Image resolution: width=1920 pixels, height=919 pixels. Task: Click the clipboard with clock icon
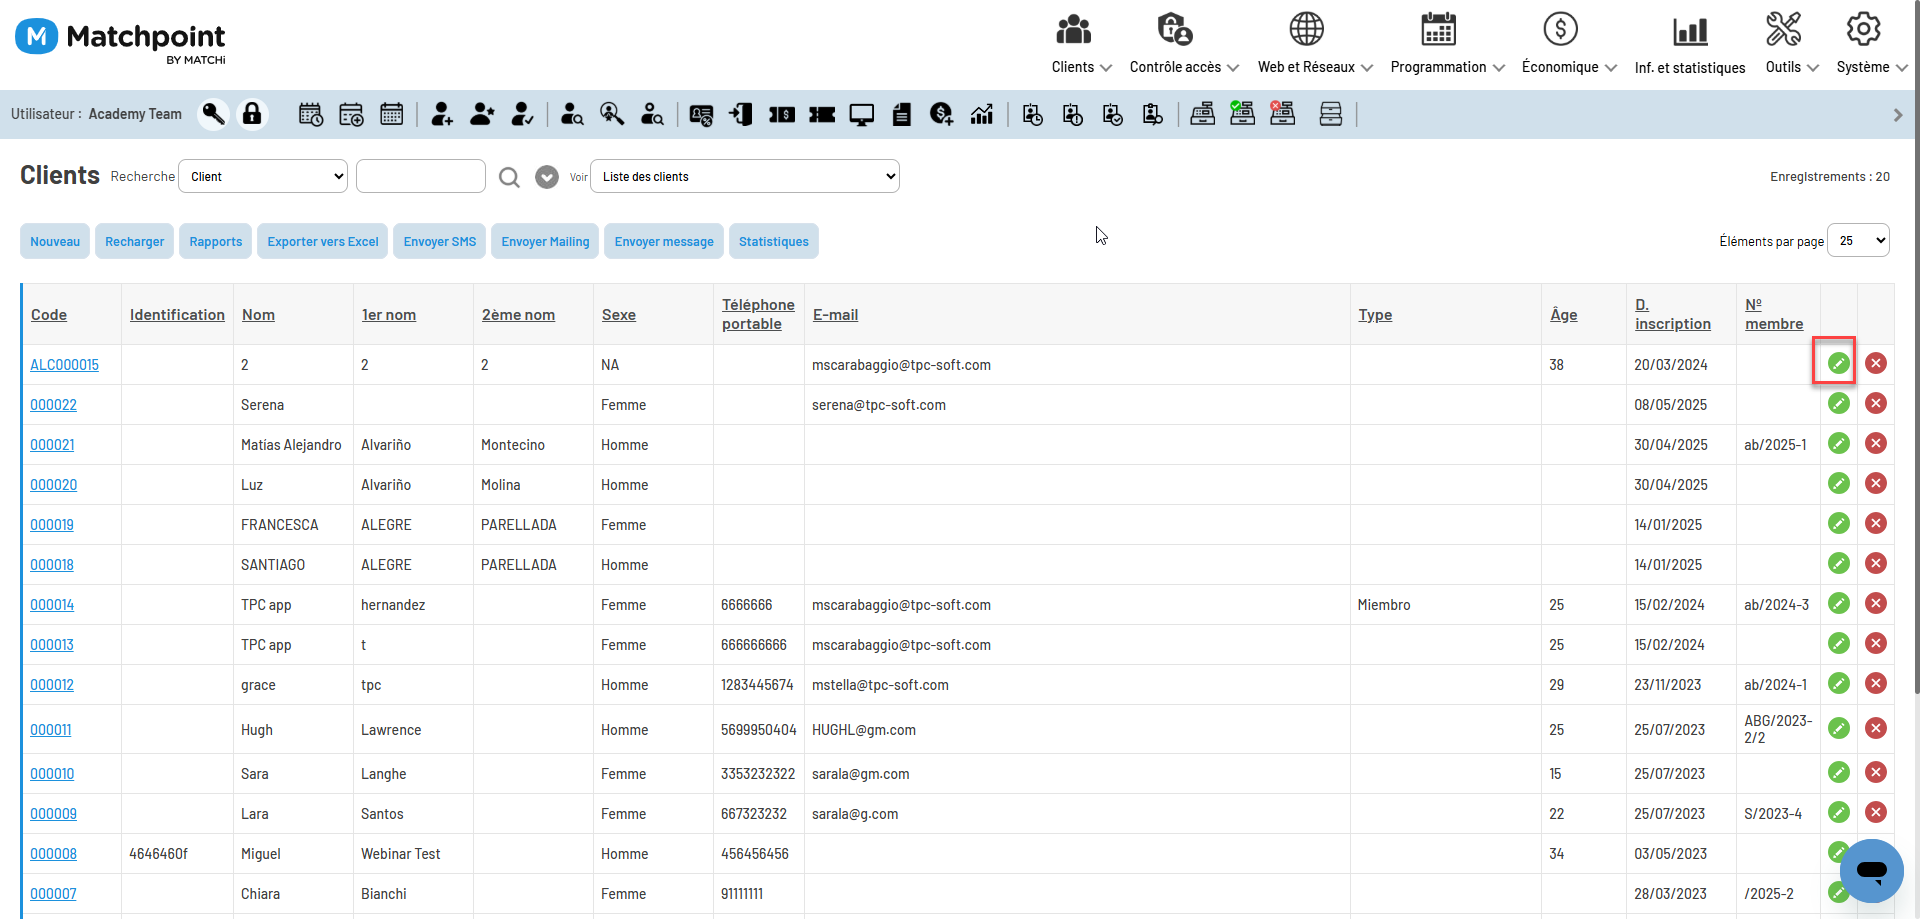1033,115
